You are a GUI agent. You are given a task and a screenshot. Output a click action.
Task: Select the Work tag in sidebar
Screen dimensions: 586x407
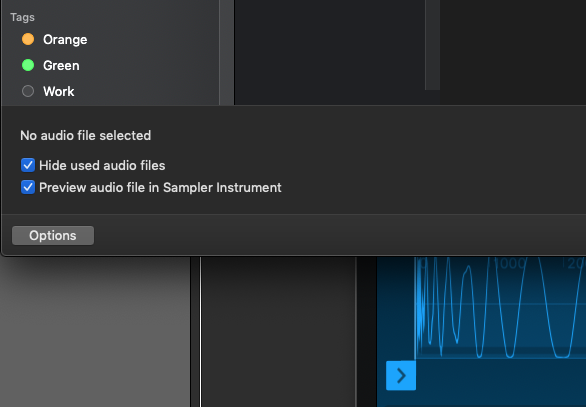pos(59,91)
